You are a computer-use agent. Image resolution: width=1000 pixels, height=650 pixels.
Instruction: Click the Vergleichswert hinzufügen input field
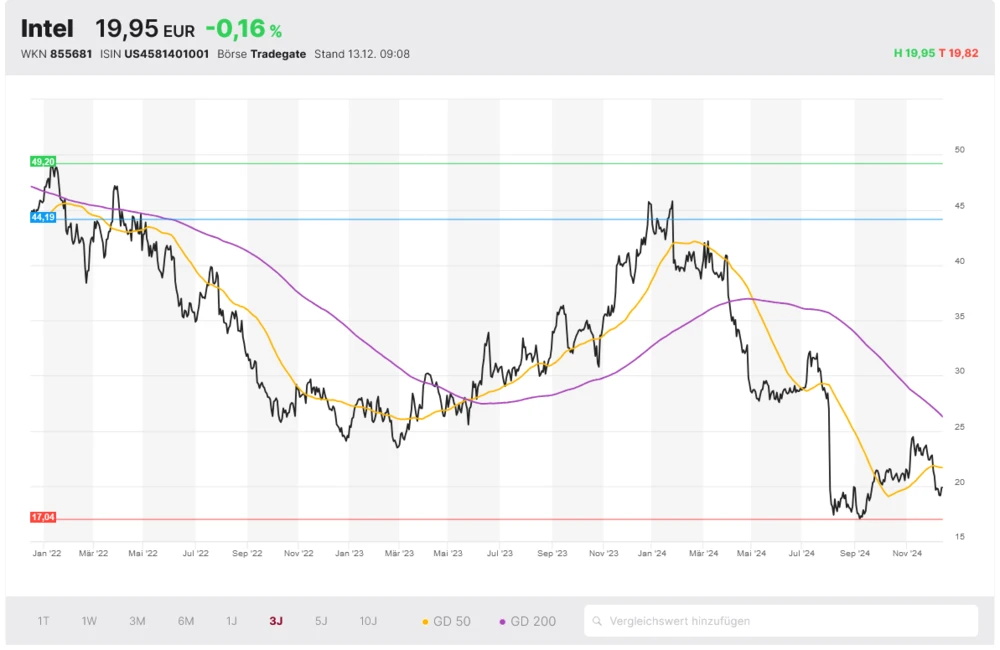pos(785,621)
